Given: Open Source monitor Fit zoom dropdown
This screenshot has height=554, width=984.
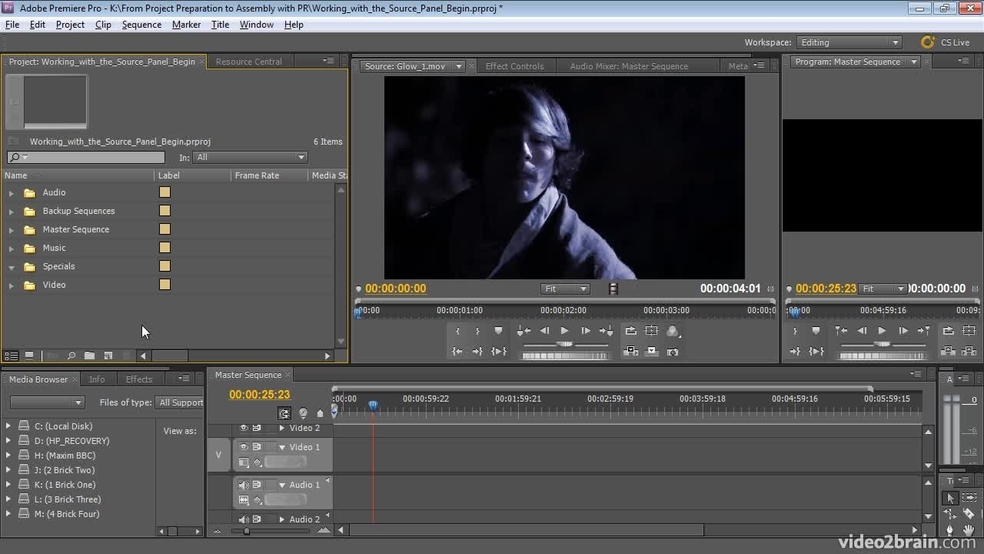Looking at the screenshot, I should pyautogui.click(x=565, y=289).
